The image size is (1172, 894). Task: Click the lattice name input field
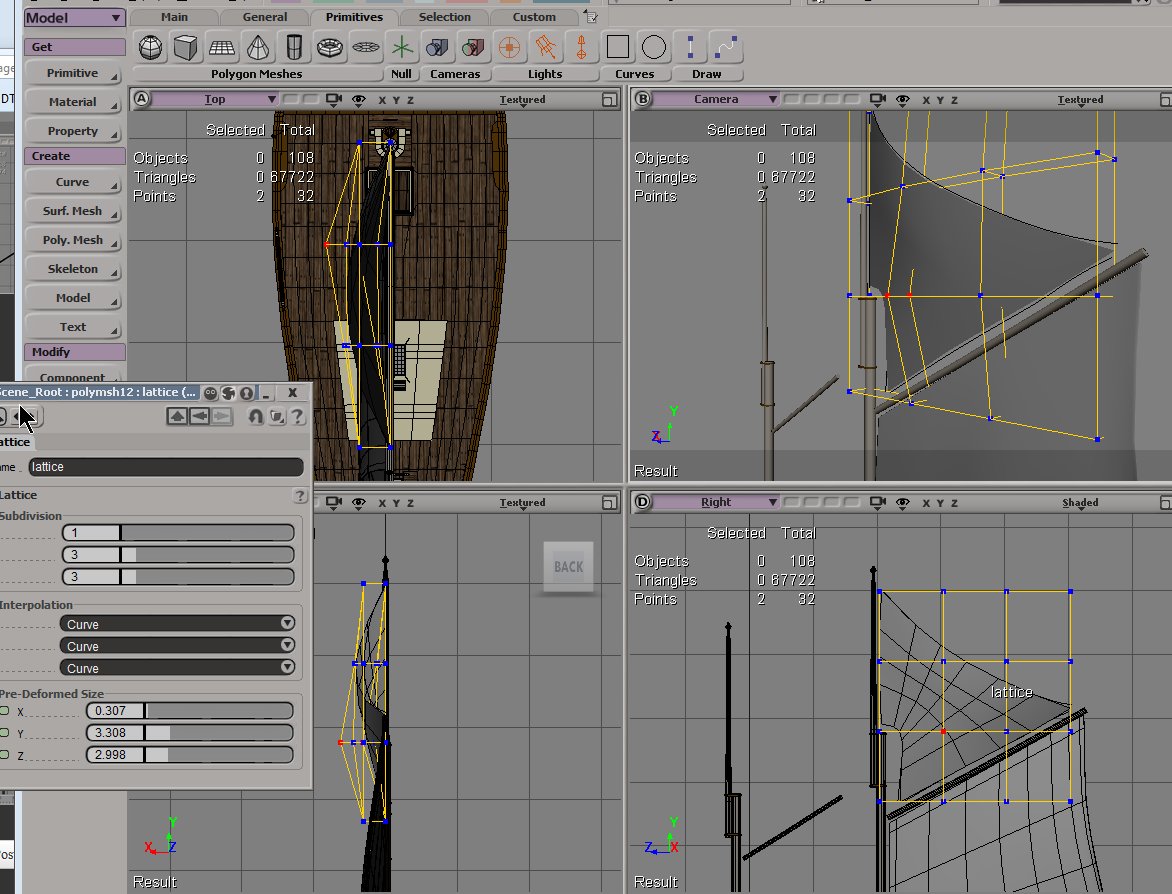tap(165, 467)
